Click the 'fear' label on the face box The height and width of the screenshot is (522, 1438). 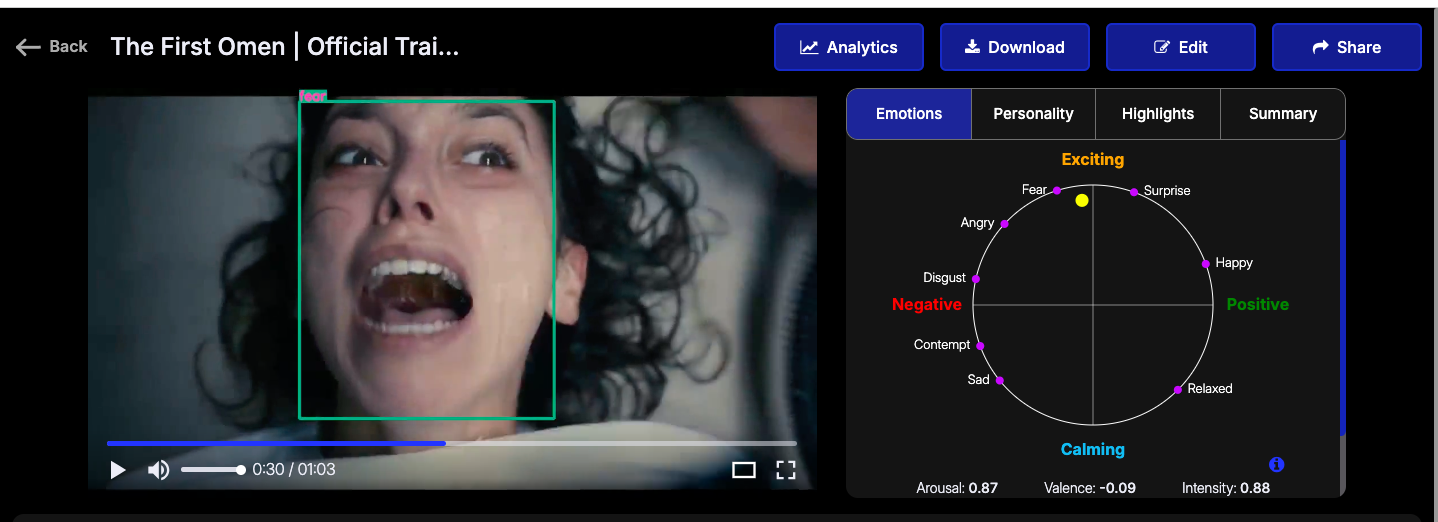point(313,96)
